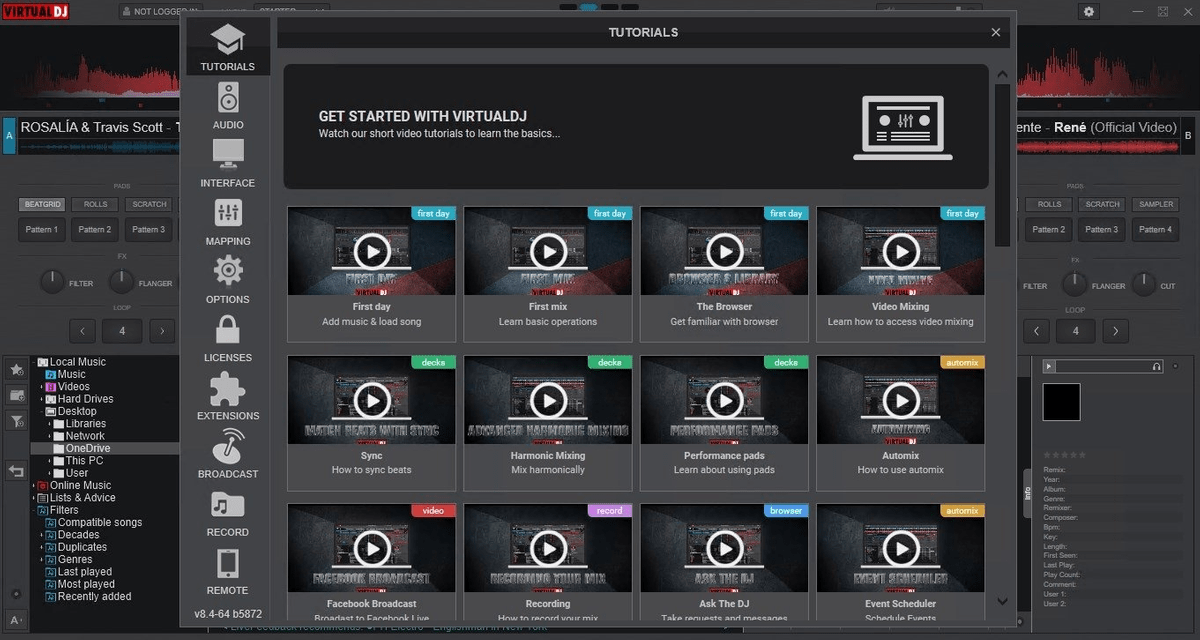This screenshot has width=1200, height=640.
Task: Enable the SCRATCH pad mode
Action: [x=148, y=204]
